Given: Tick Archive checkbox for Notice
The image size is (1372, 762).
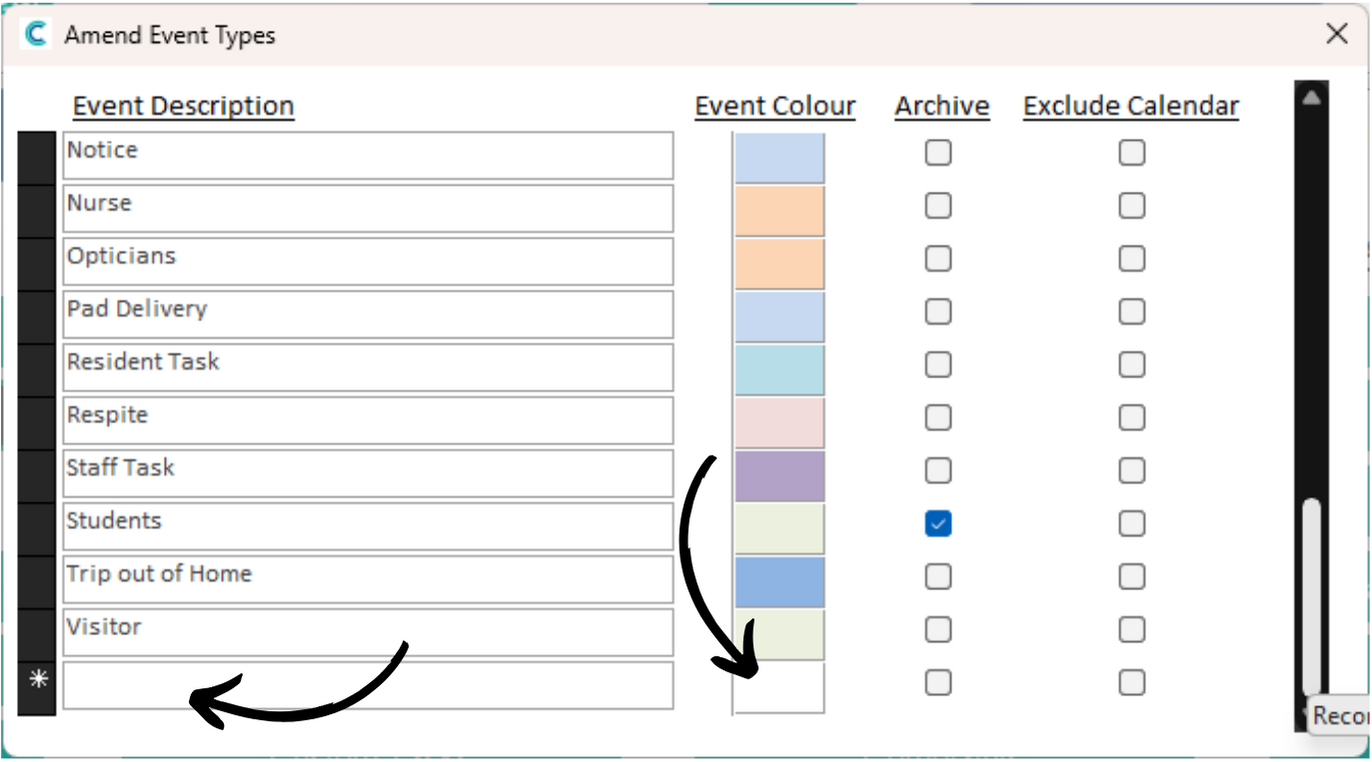Looking at the screenshot, I should click(938, 153).
